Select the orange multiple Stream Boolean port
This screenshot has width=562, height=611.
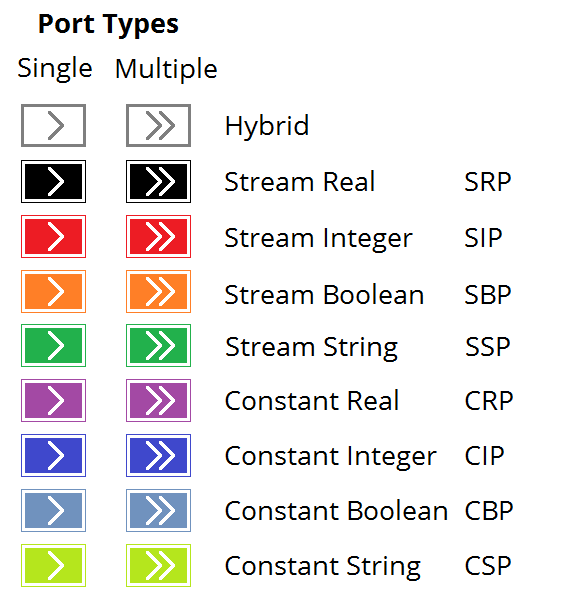click(158, 291)
